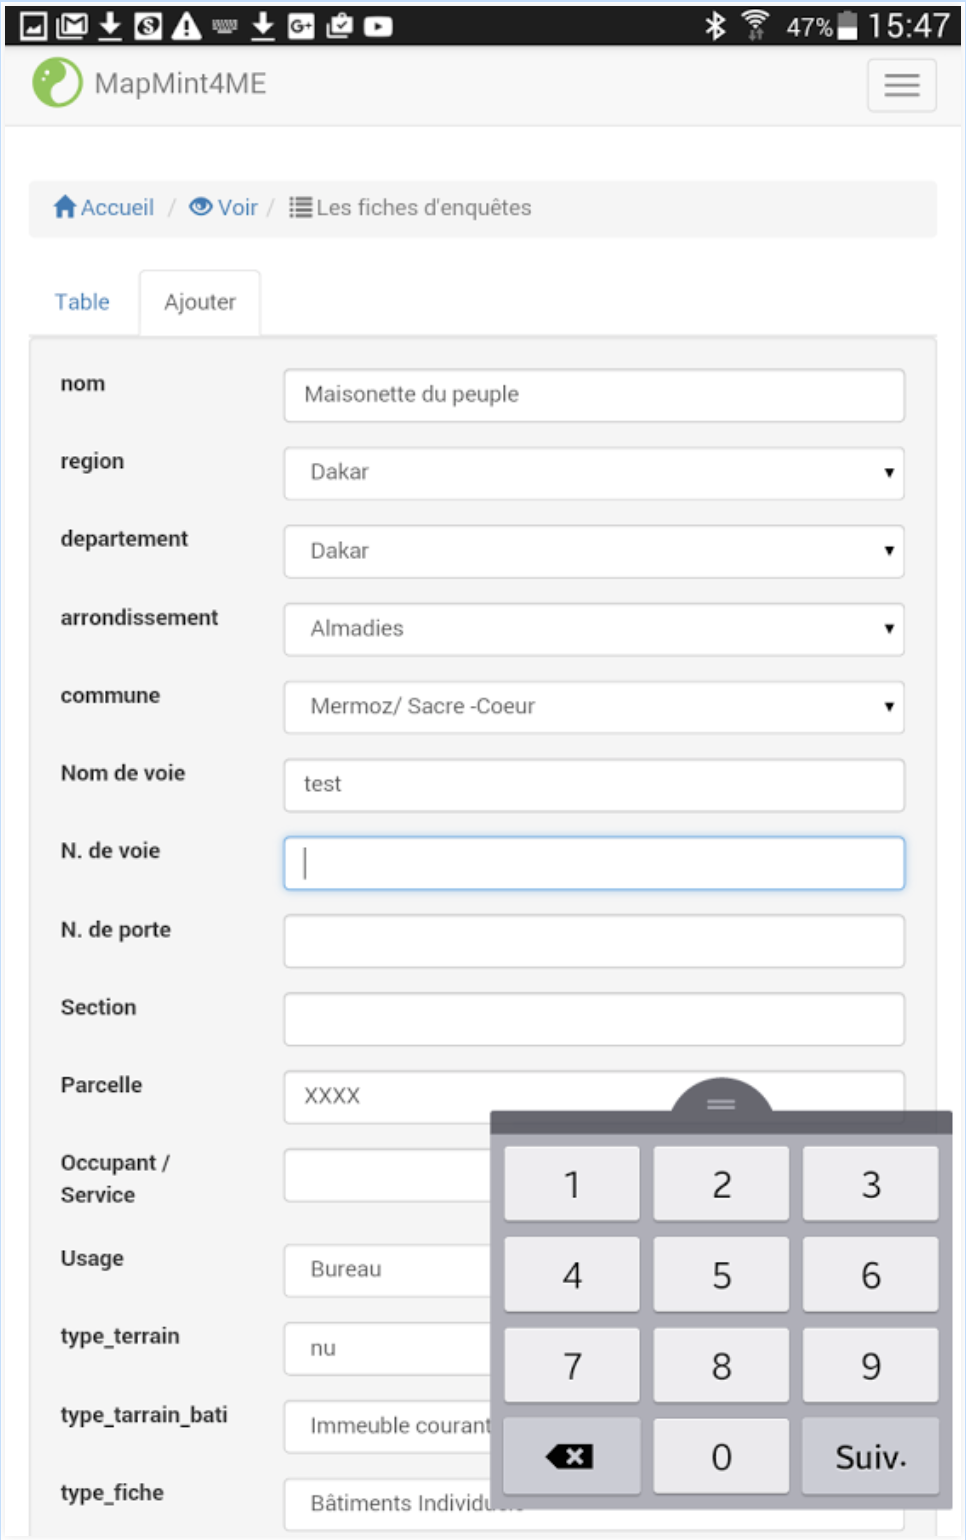Open the commune Mermoz/ Sacre -Coeur dropdown
966x1540 pixels.
[x=594, y=707]
